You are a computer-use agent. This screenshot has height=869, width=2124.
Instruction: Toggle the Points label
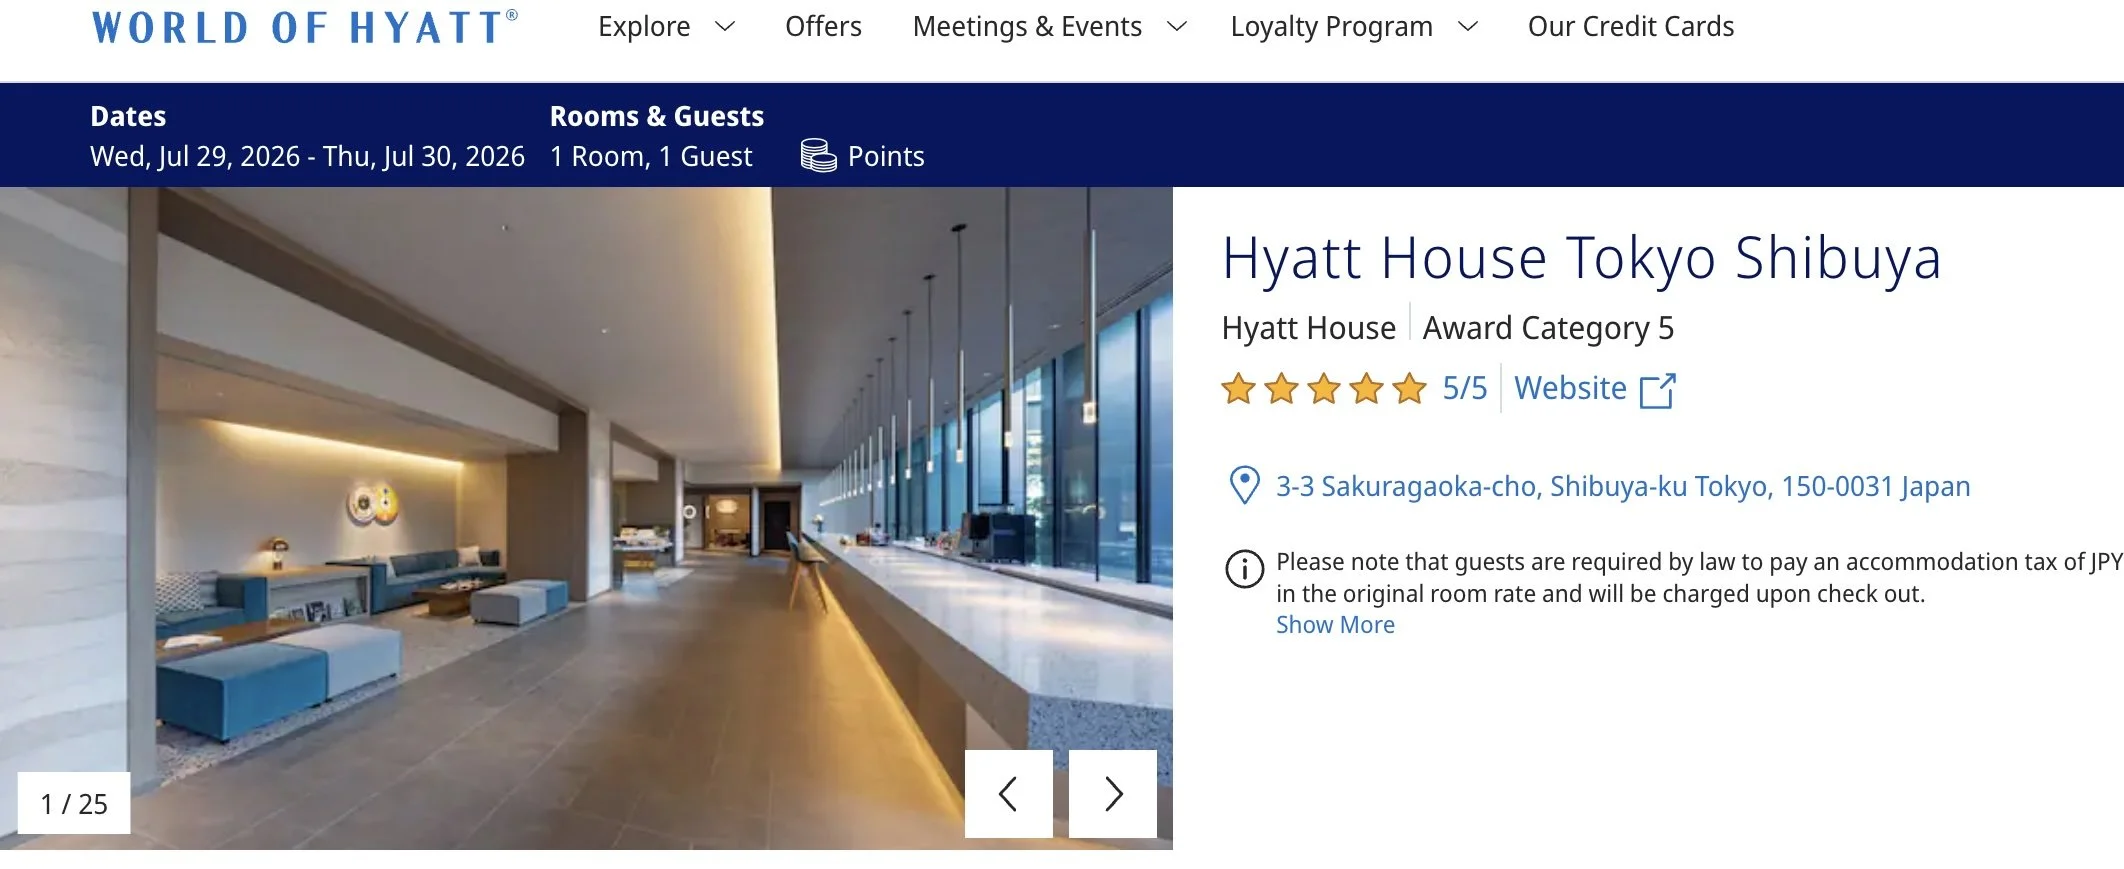(886, 156)
